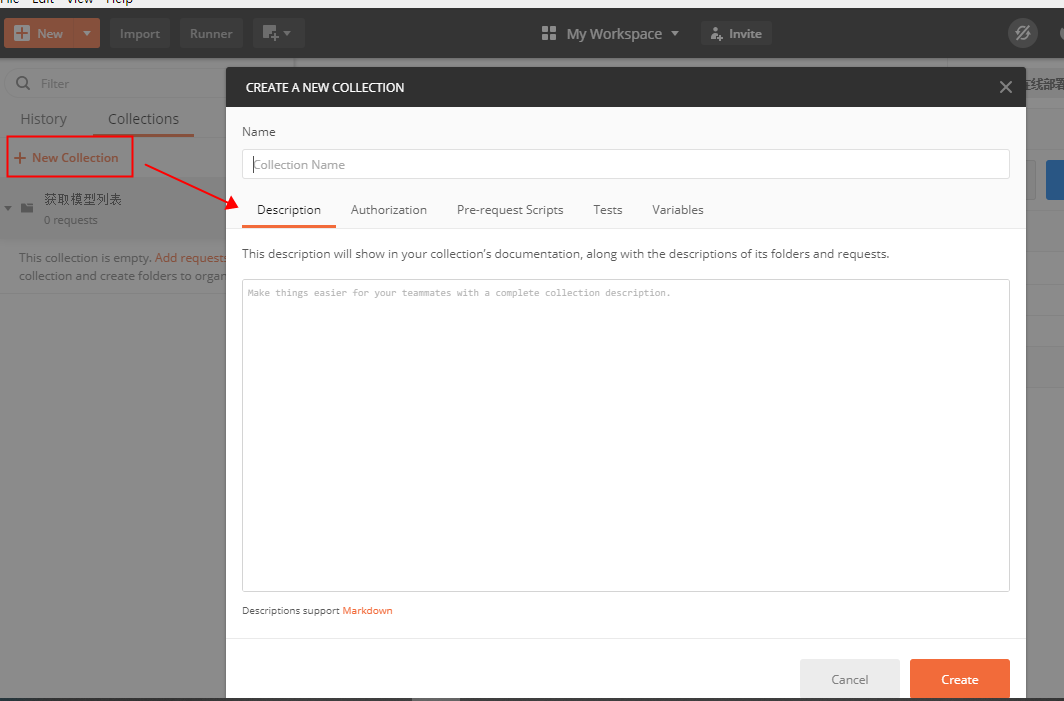Viewport: 1064px width, 701px height.
Task: Switch to the History tab
Action: [43, 119]
